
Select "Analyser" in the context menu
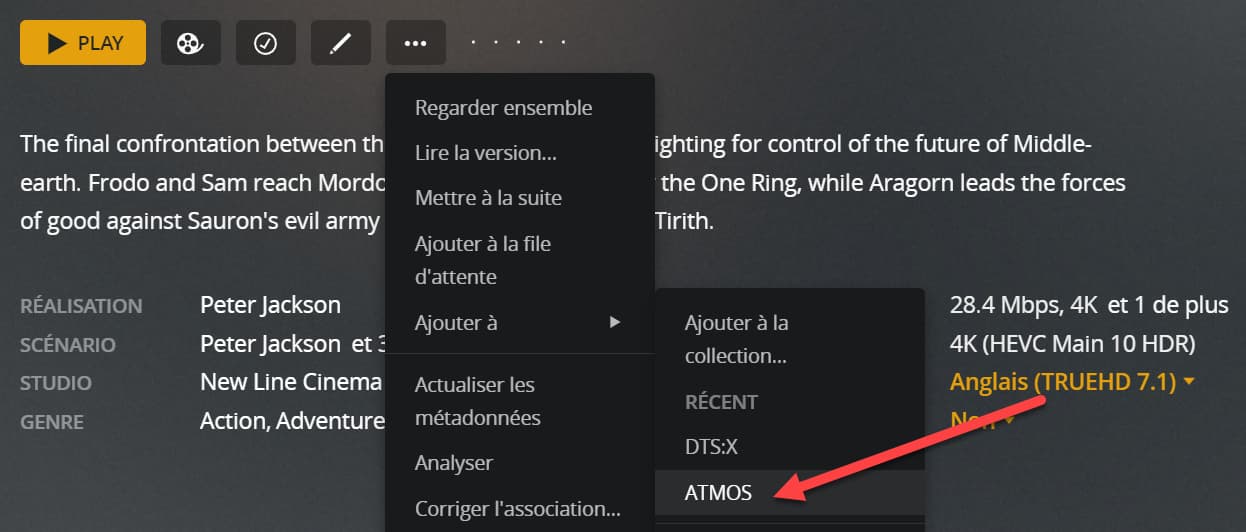click(x=453, y=463)
